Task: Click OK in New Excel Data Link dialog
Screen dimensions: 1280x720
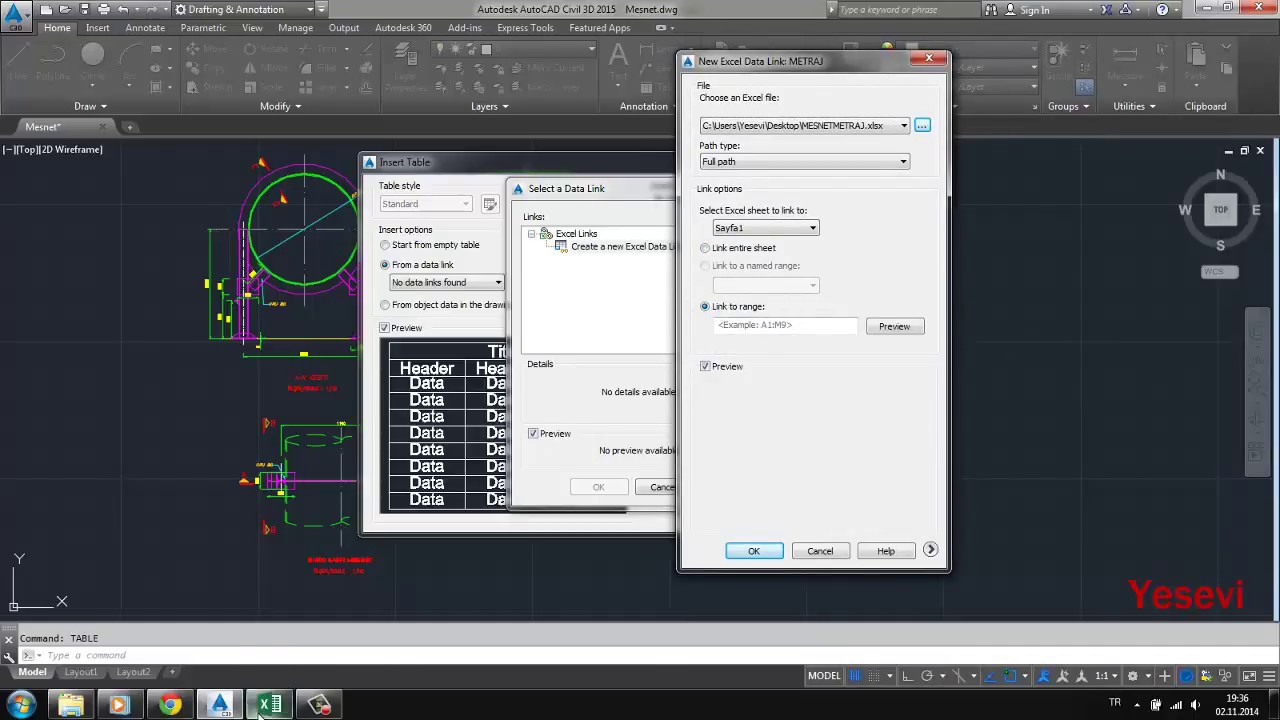Action: click(754, 551)
